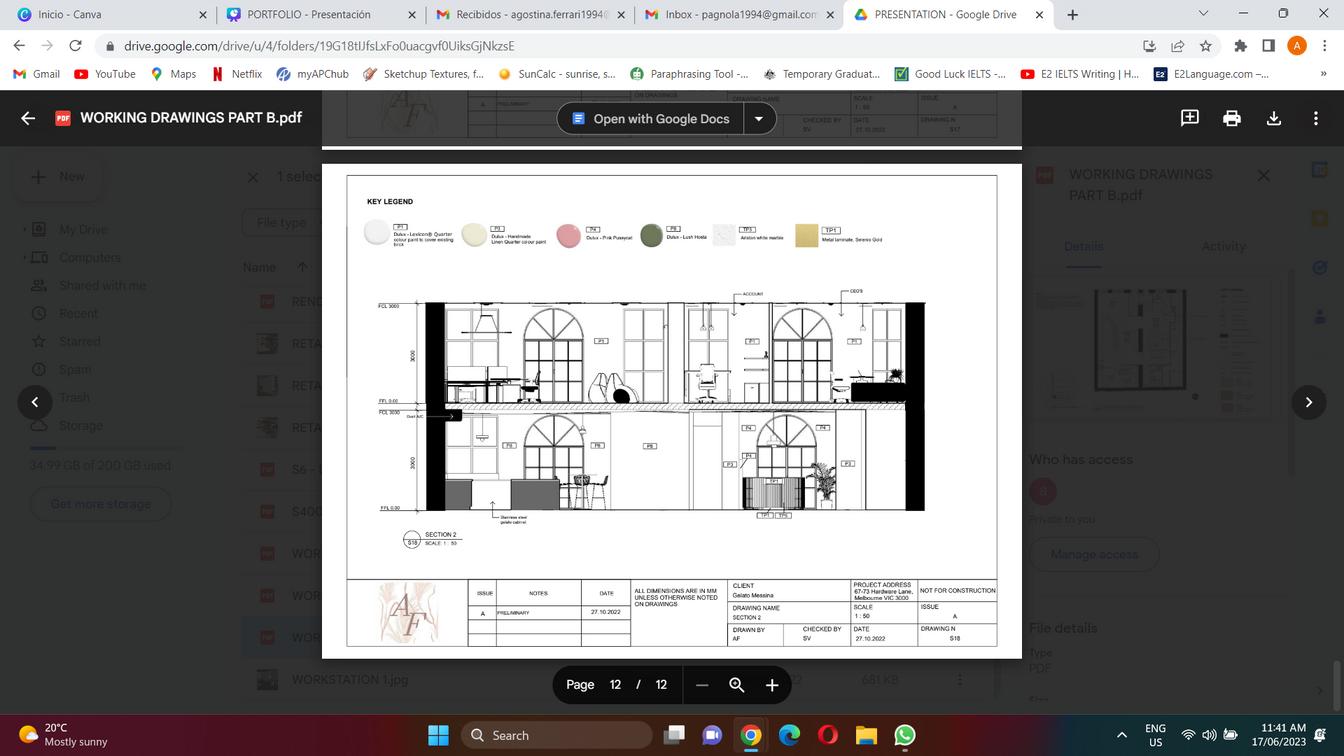The height and width of the screenshot is (756, 1344).
Task: Zoom out with the minus icon
Action: click(702, 685)
